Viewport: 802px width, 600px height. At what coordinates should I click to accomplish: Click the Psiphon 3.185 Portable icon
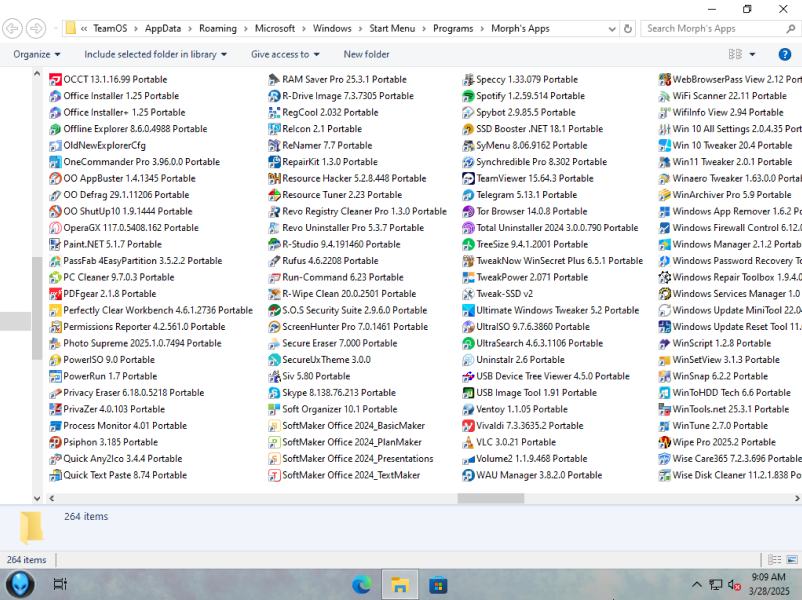tap(55, 442)
